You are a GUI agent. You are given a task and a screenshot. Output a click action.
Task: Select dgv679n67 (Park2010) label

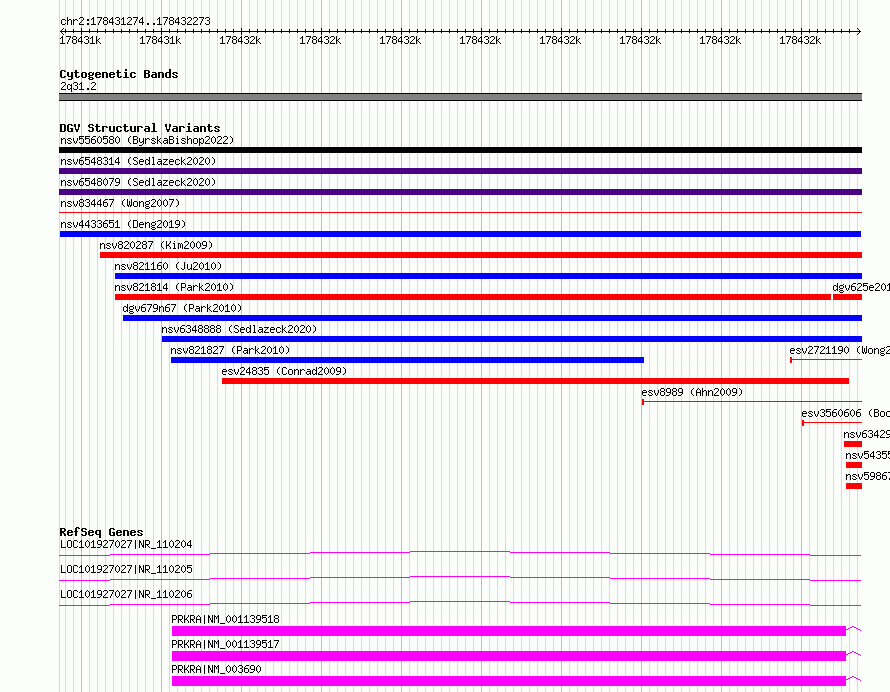click(x=182, y=308)
